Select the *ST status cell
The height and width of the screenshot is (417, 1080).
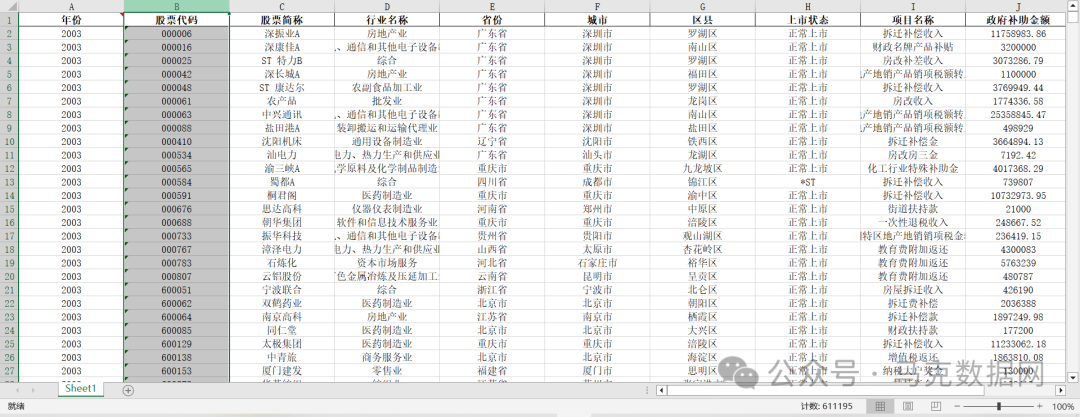(x=807, y=182)
